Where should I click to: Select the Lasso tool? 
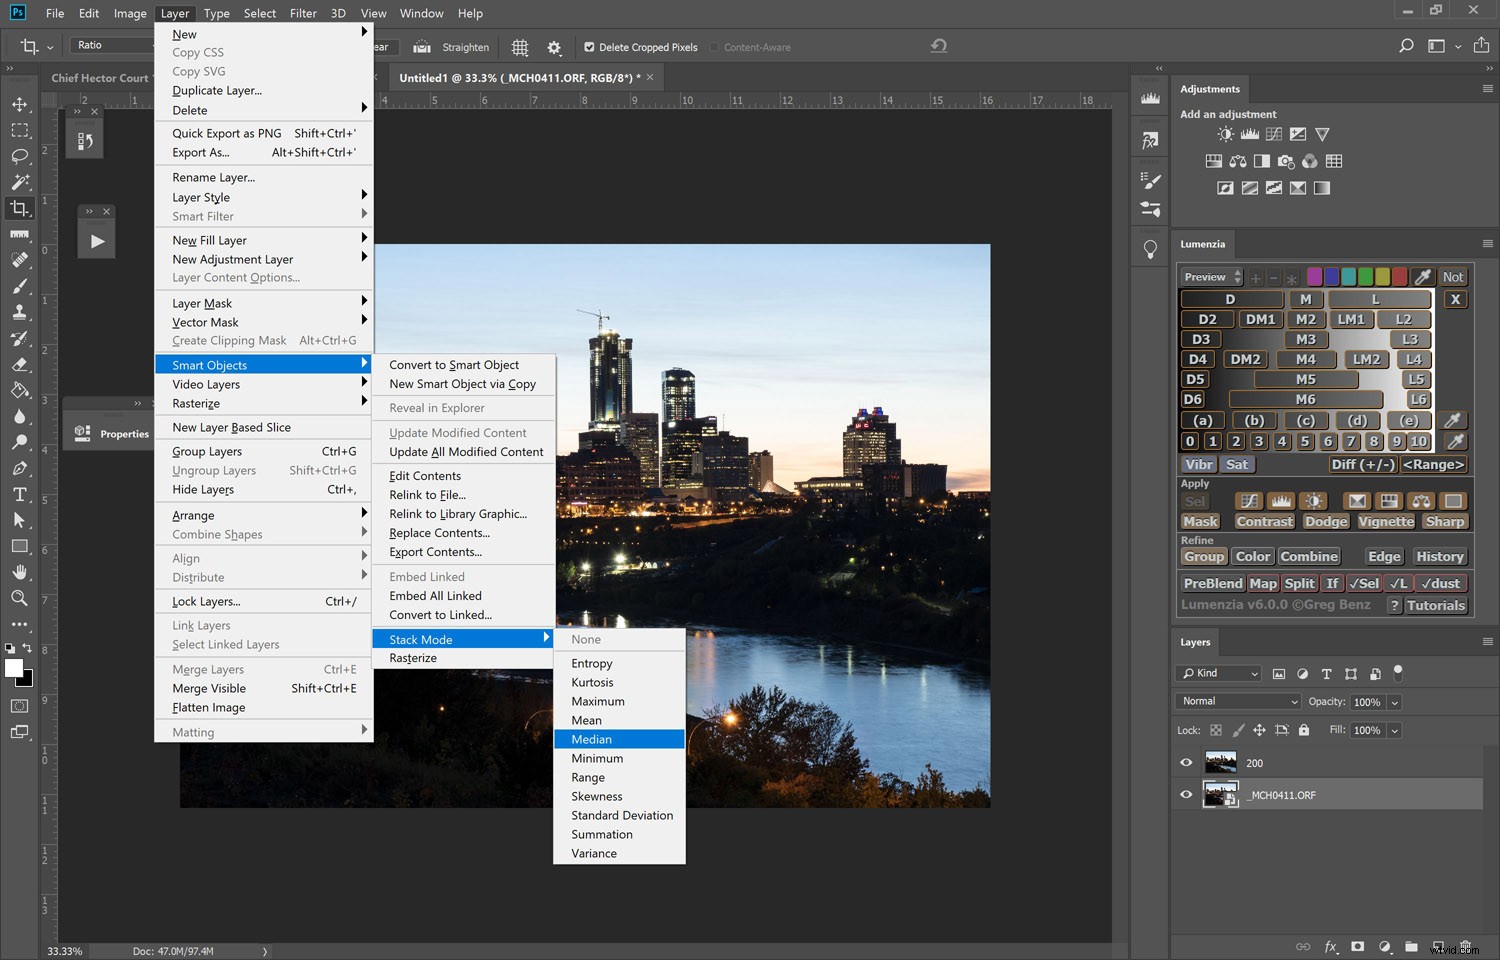20,156
